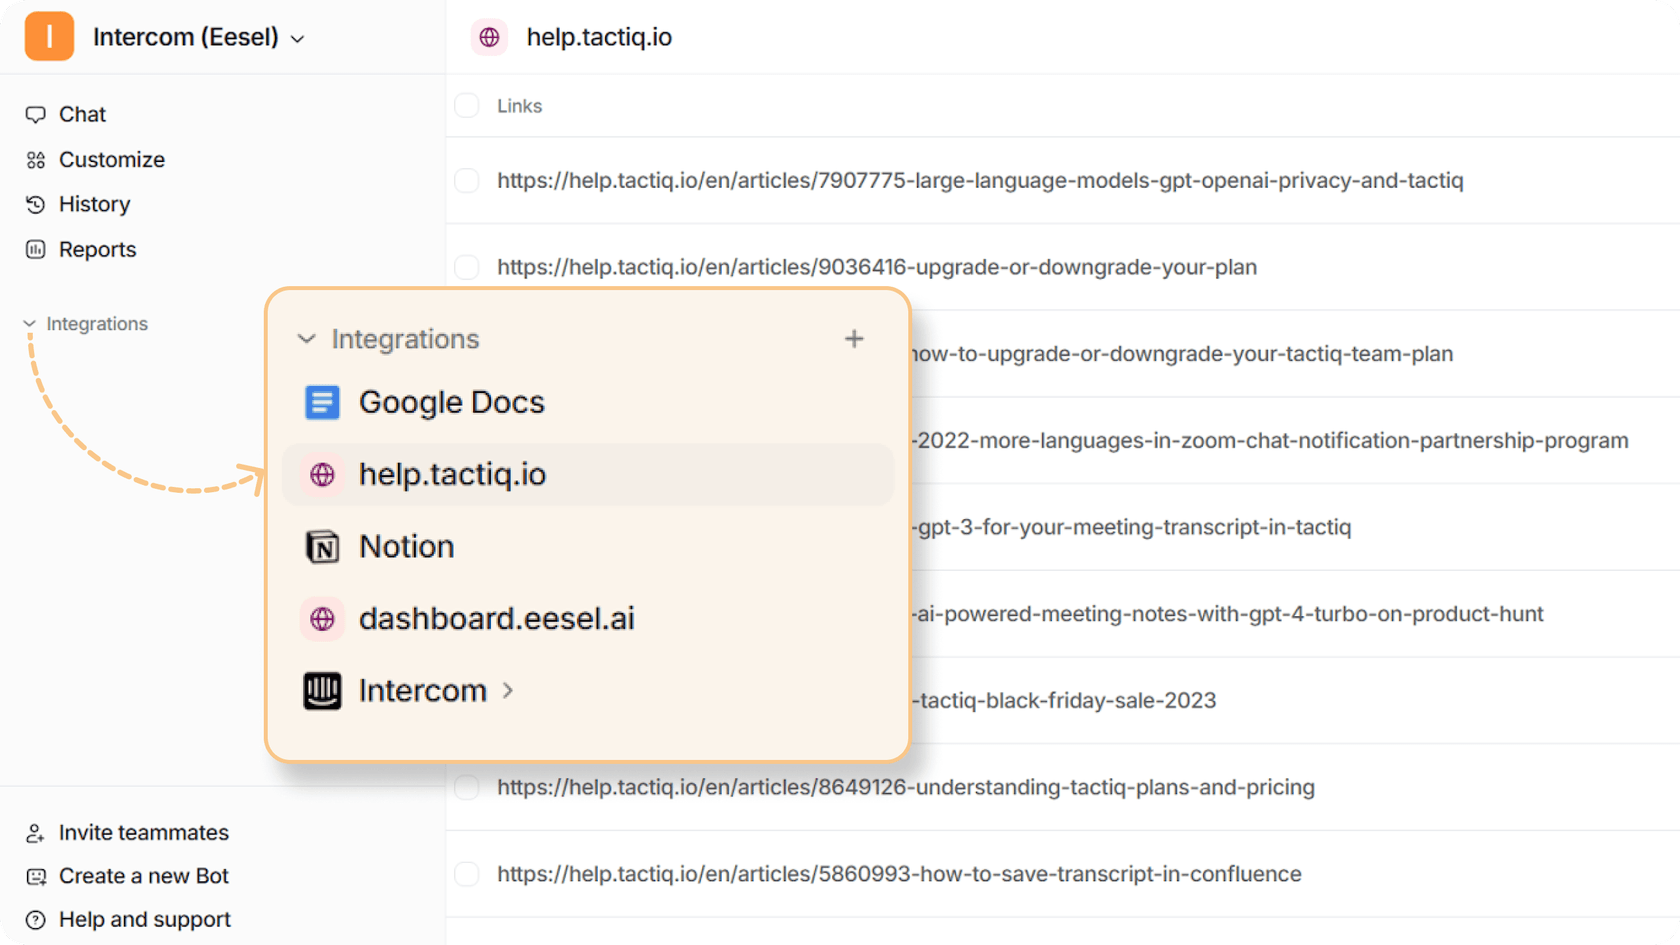The image size is (1680, 945).
Task: Click the Links column header
Action: pos(519,106)
